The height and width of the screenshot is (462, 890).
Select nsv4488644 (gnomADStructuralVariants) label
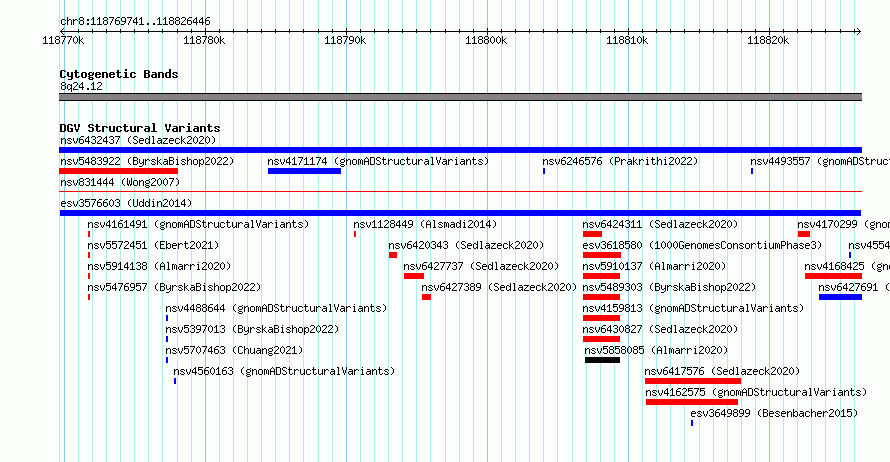pyautogui.click(x=276, y=308)
